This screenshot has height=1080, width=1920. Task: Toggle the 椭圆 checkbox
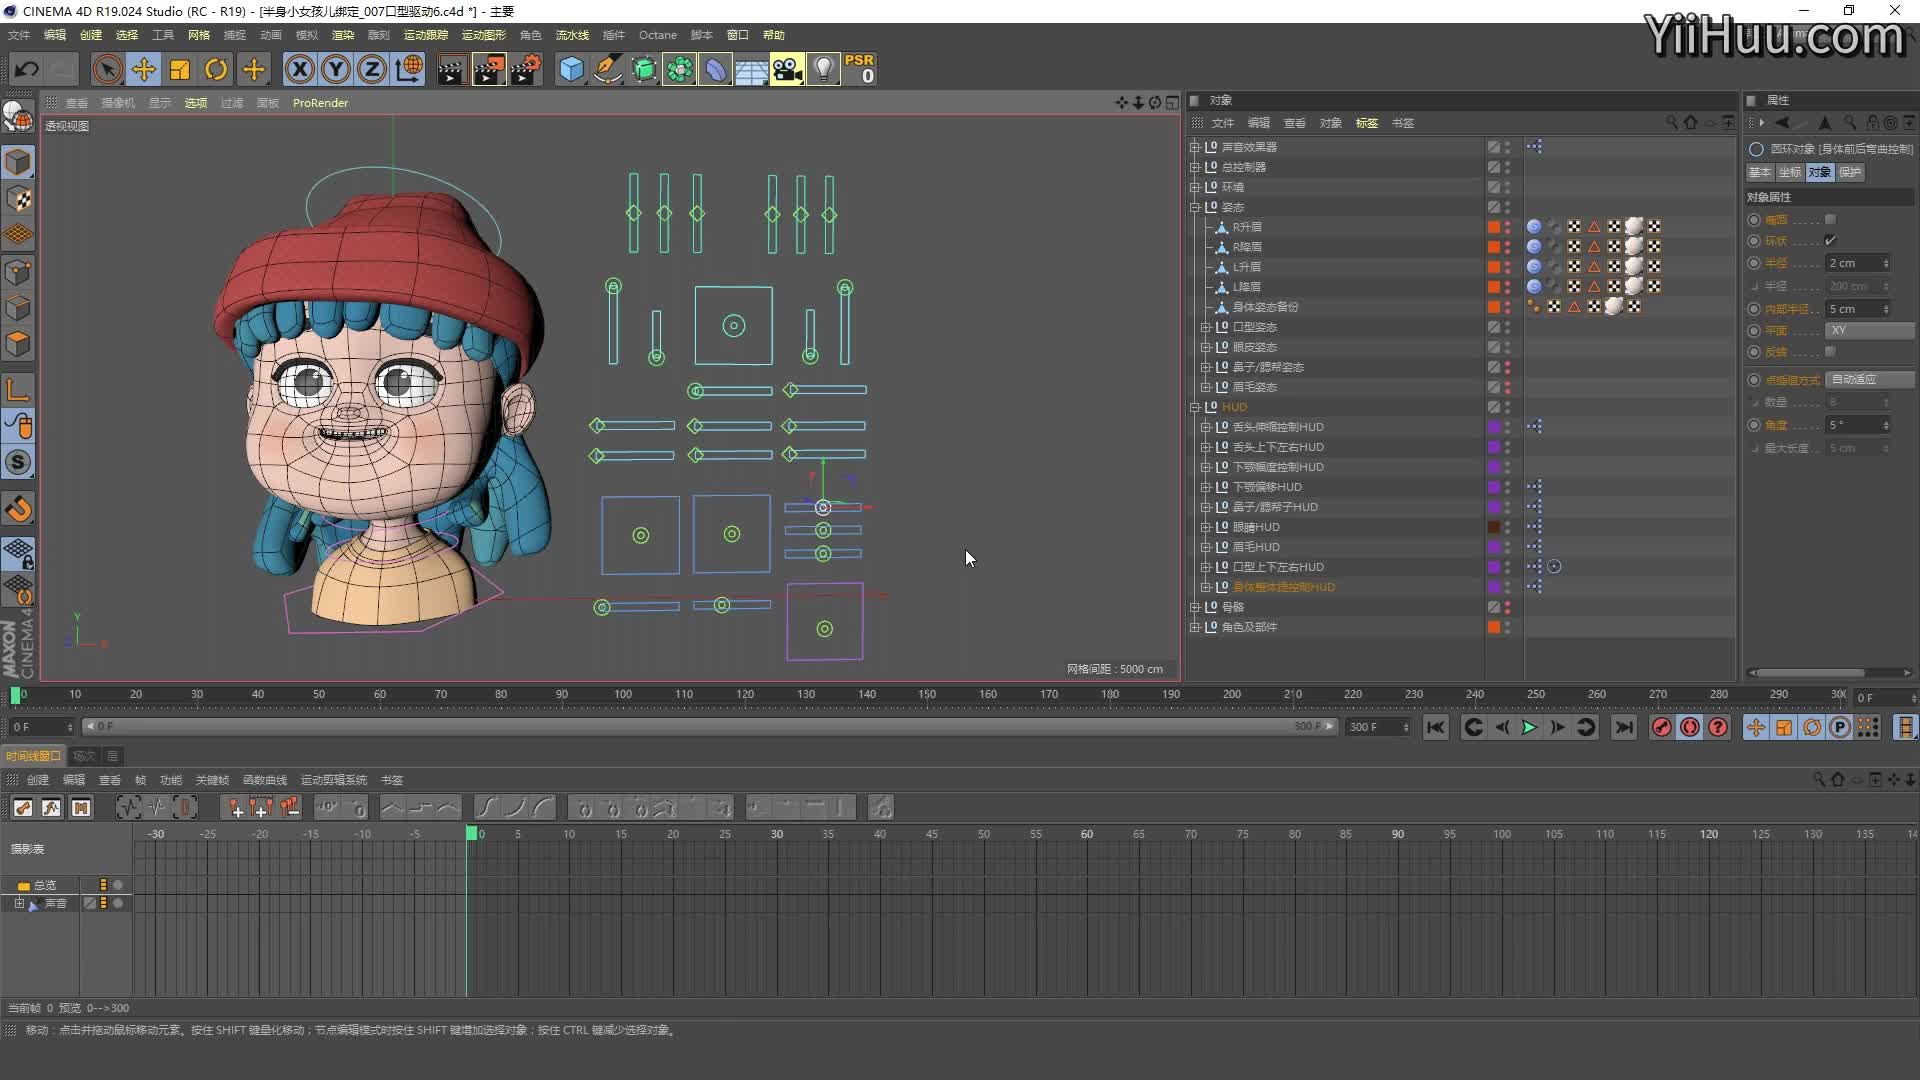(1830, 220)
